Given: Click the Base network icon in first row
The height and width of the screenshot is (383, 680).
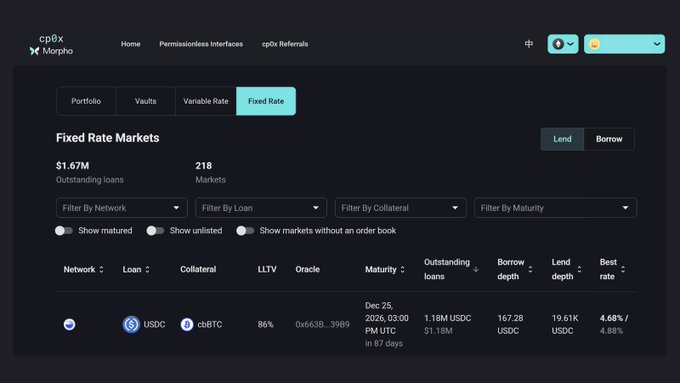Looking at the screenshot, I should pos(69,324).
